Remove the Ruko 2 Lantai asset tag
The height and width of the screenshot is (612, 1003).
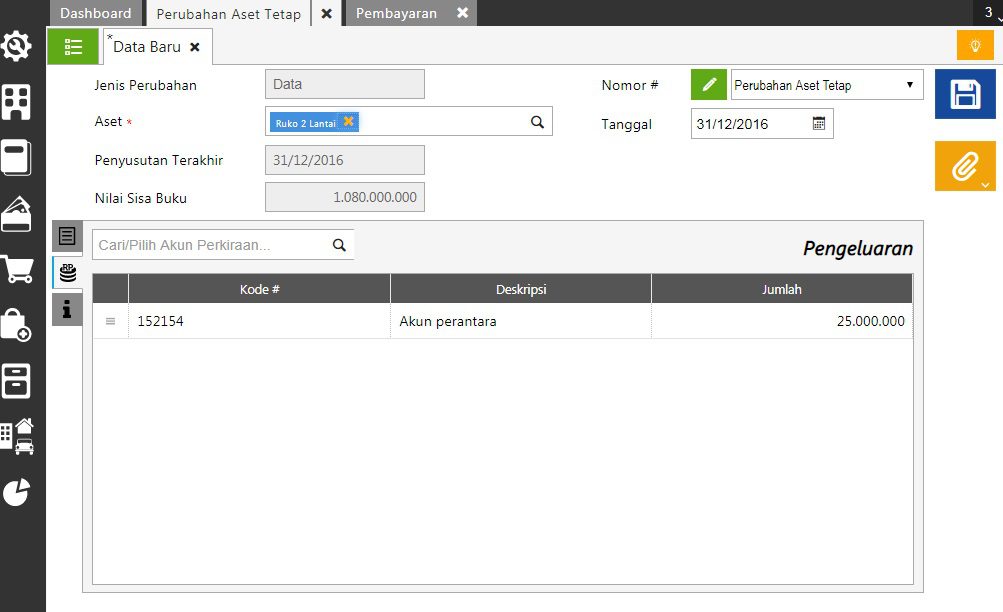pyautogui.click(x=348, y=122)
